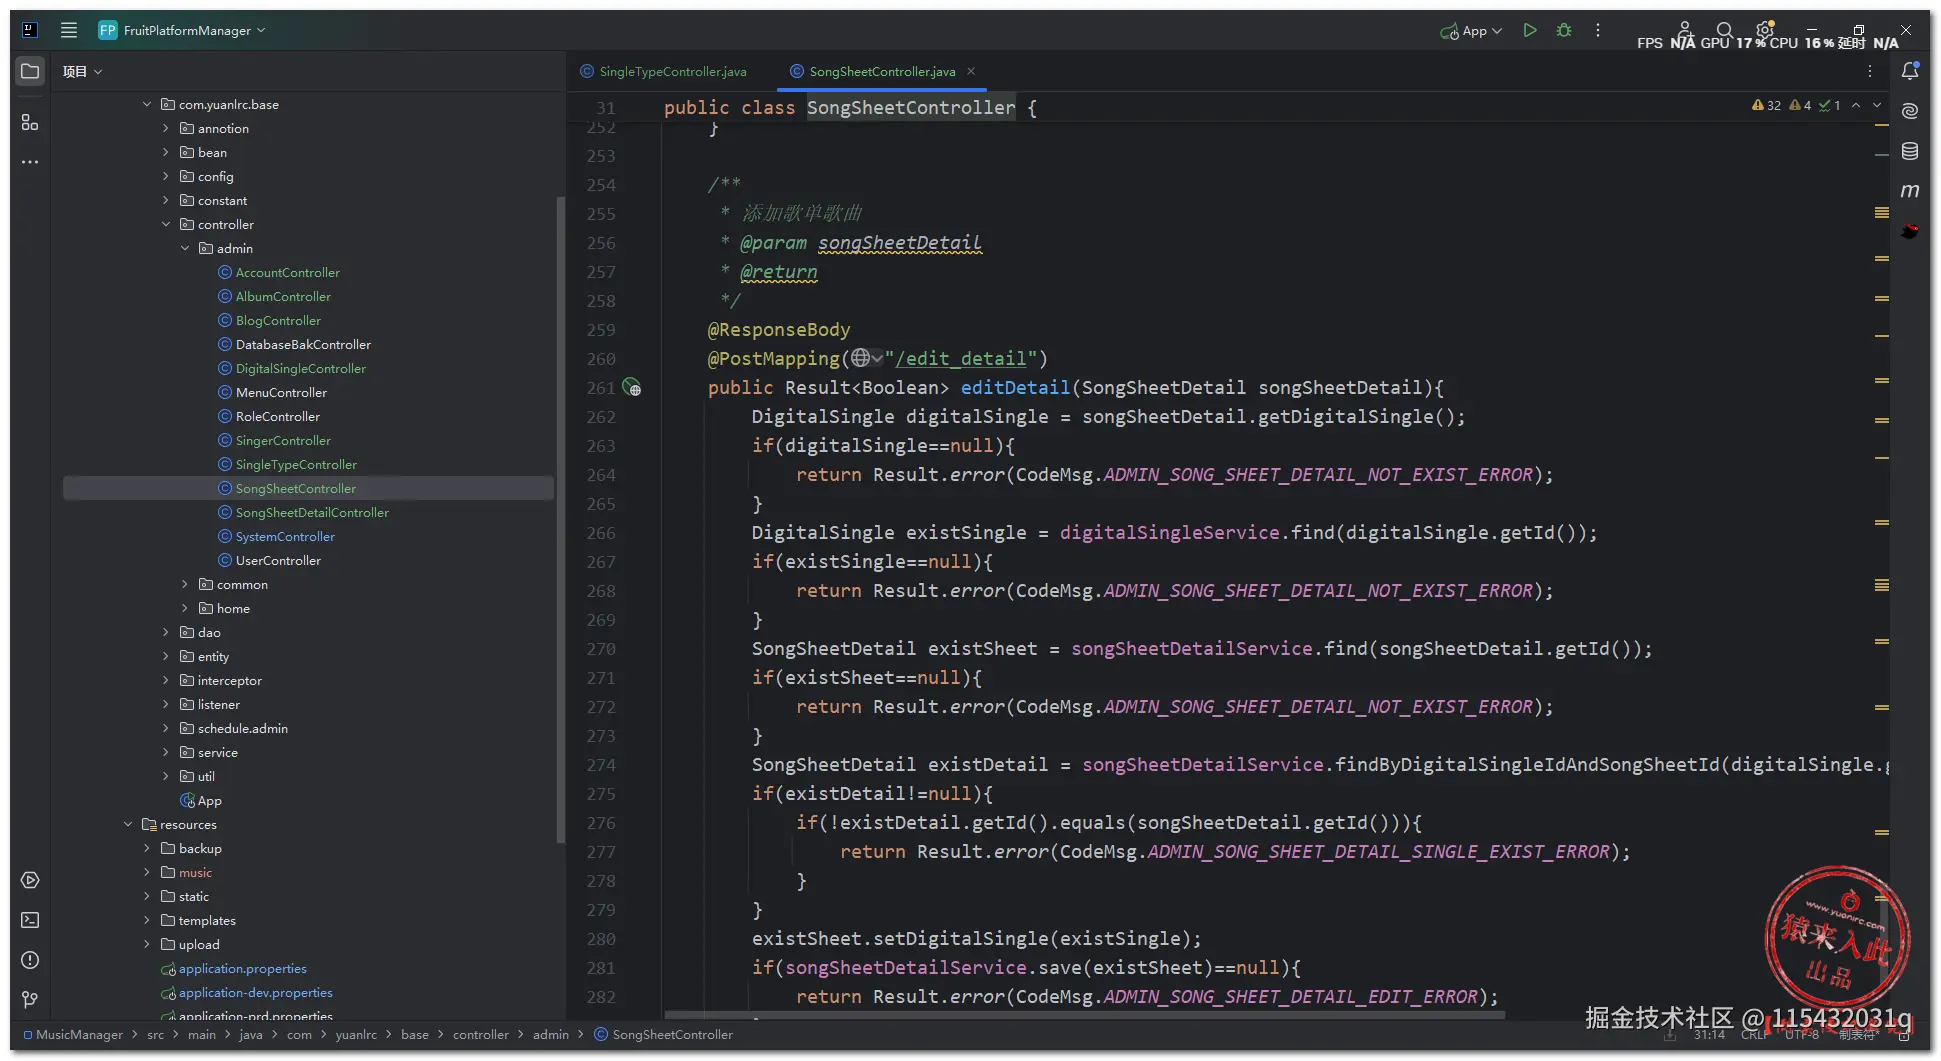
Task: Collapse the admin package
Action: click(185, 248)
